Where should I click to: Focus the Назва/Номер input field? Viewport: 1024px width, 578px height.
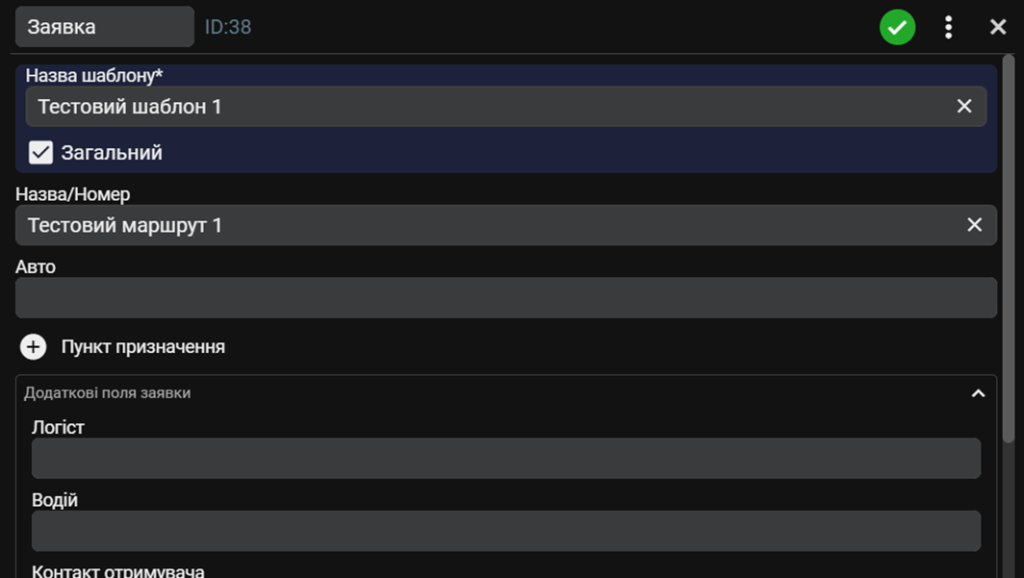[506, 225]
